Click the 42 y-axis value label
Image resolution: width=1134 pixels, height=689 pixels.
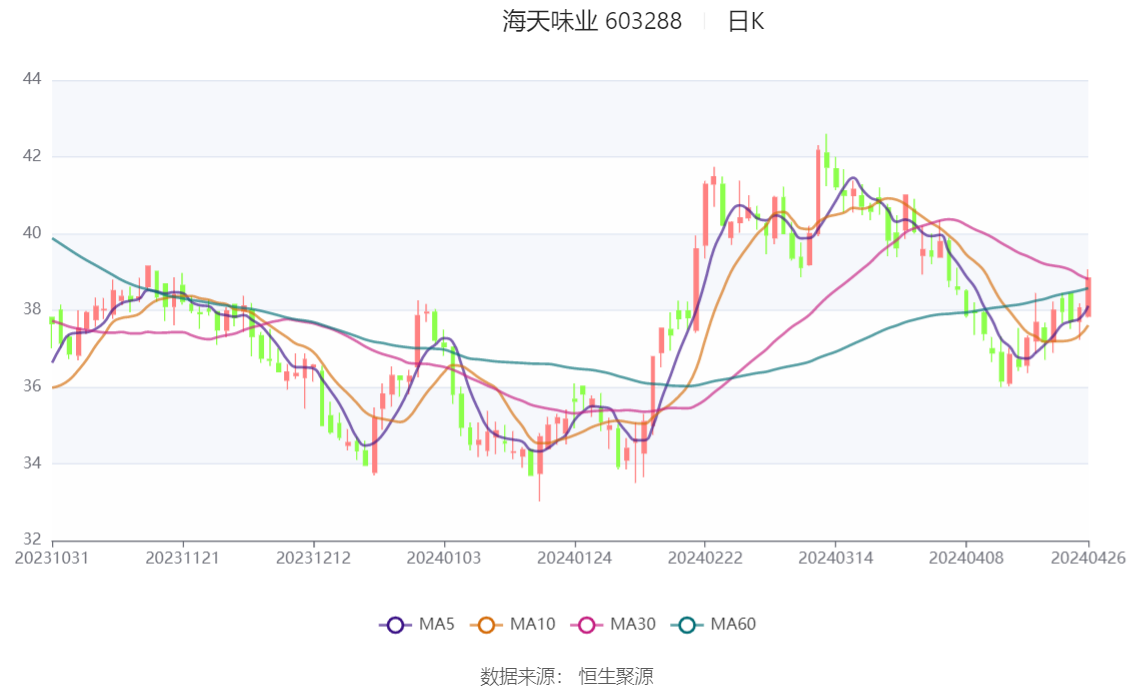[32, 156]
